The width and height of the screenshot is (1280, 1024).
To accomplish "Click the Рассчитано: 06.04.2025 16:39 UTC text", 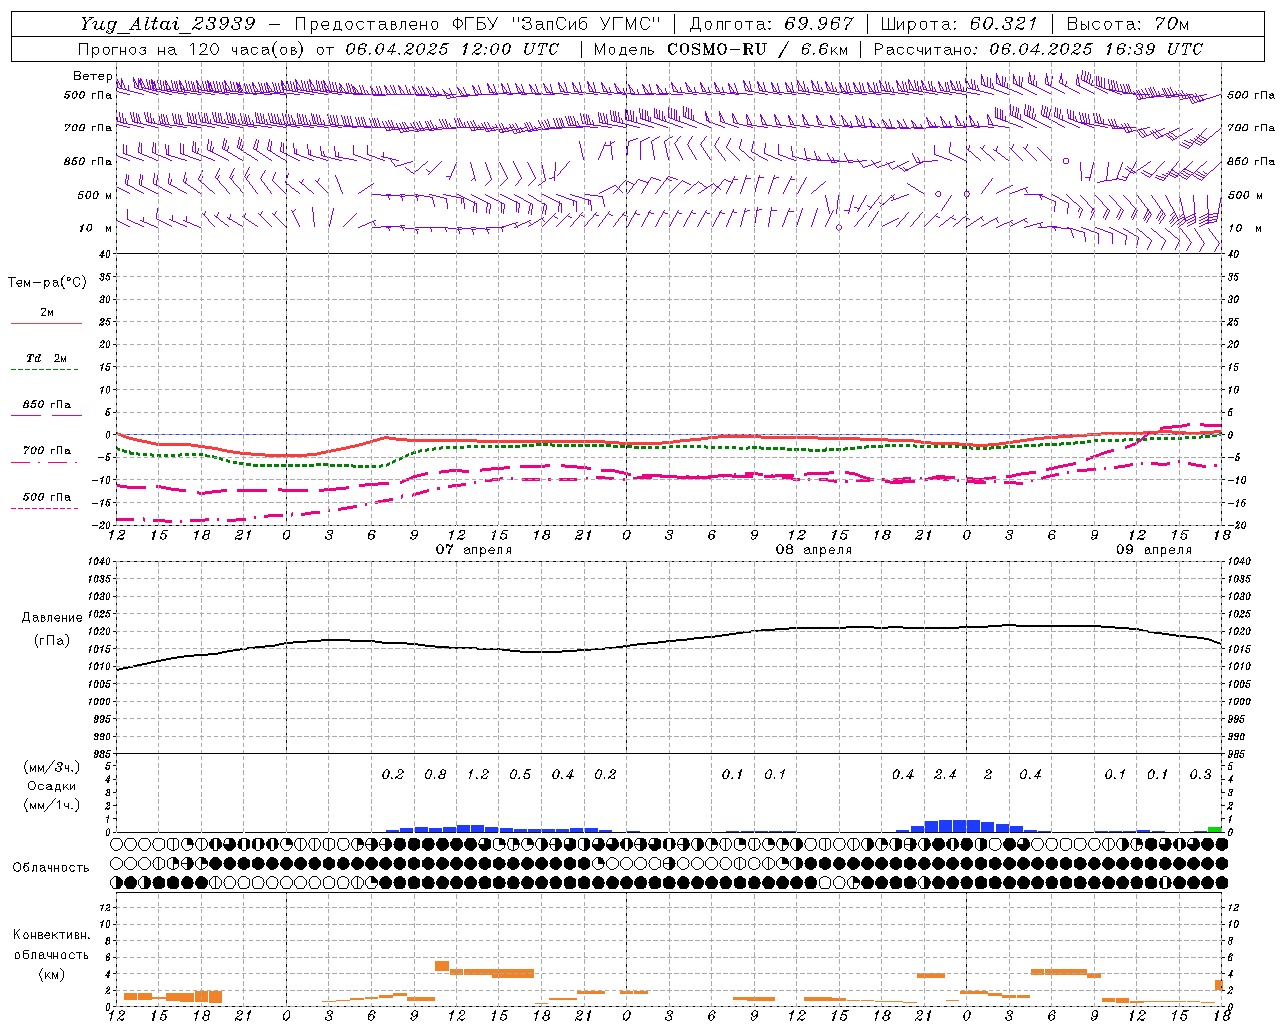I will 1038,49.
